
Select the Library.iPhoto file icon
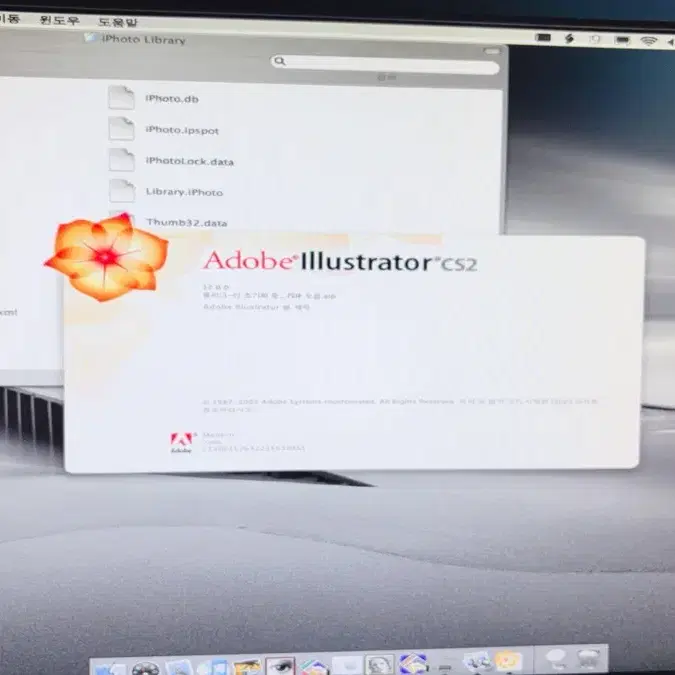[121, 191]
